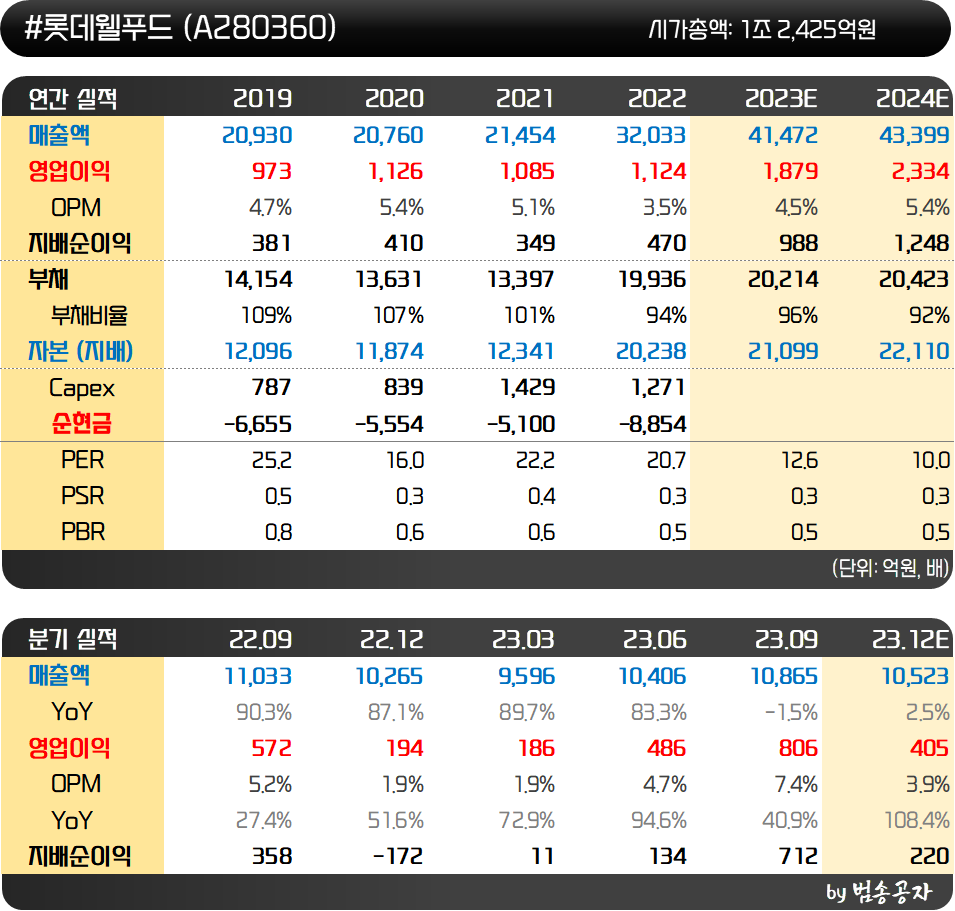Click the 2023E annual column header

coord(781,99)
